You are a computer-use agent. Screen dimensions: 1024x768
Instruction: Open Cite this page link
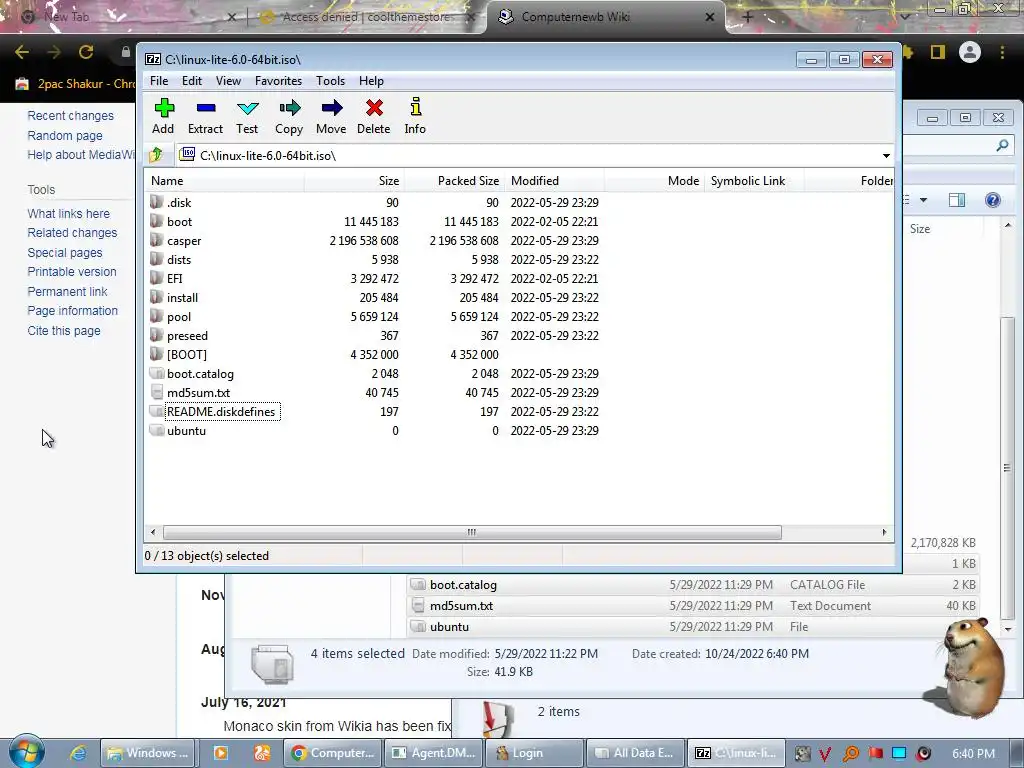(x=64, y=330)
